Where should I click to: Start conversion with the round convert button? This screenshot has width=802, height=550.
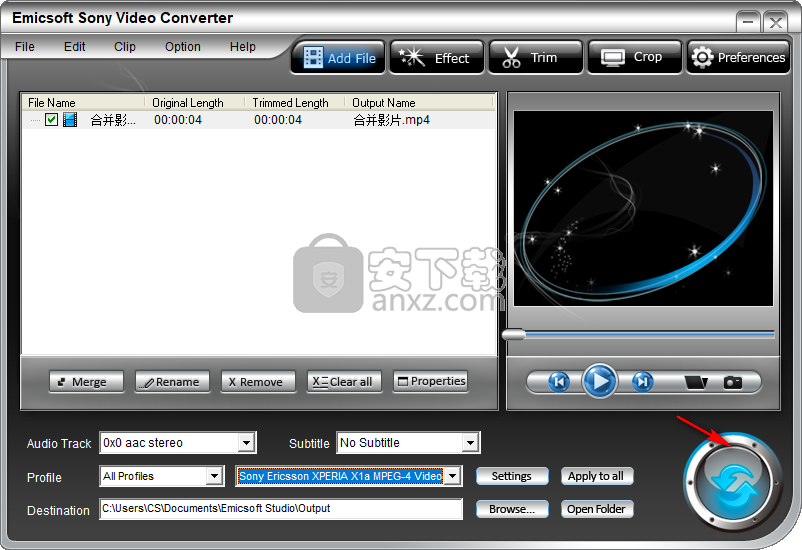coord(733,483)
